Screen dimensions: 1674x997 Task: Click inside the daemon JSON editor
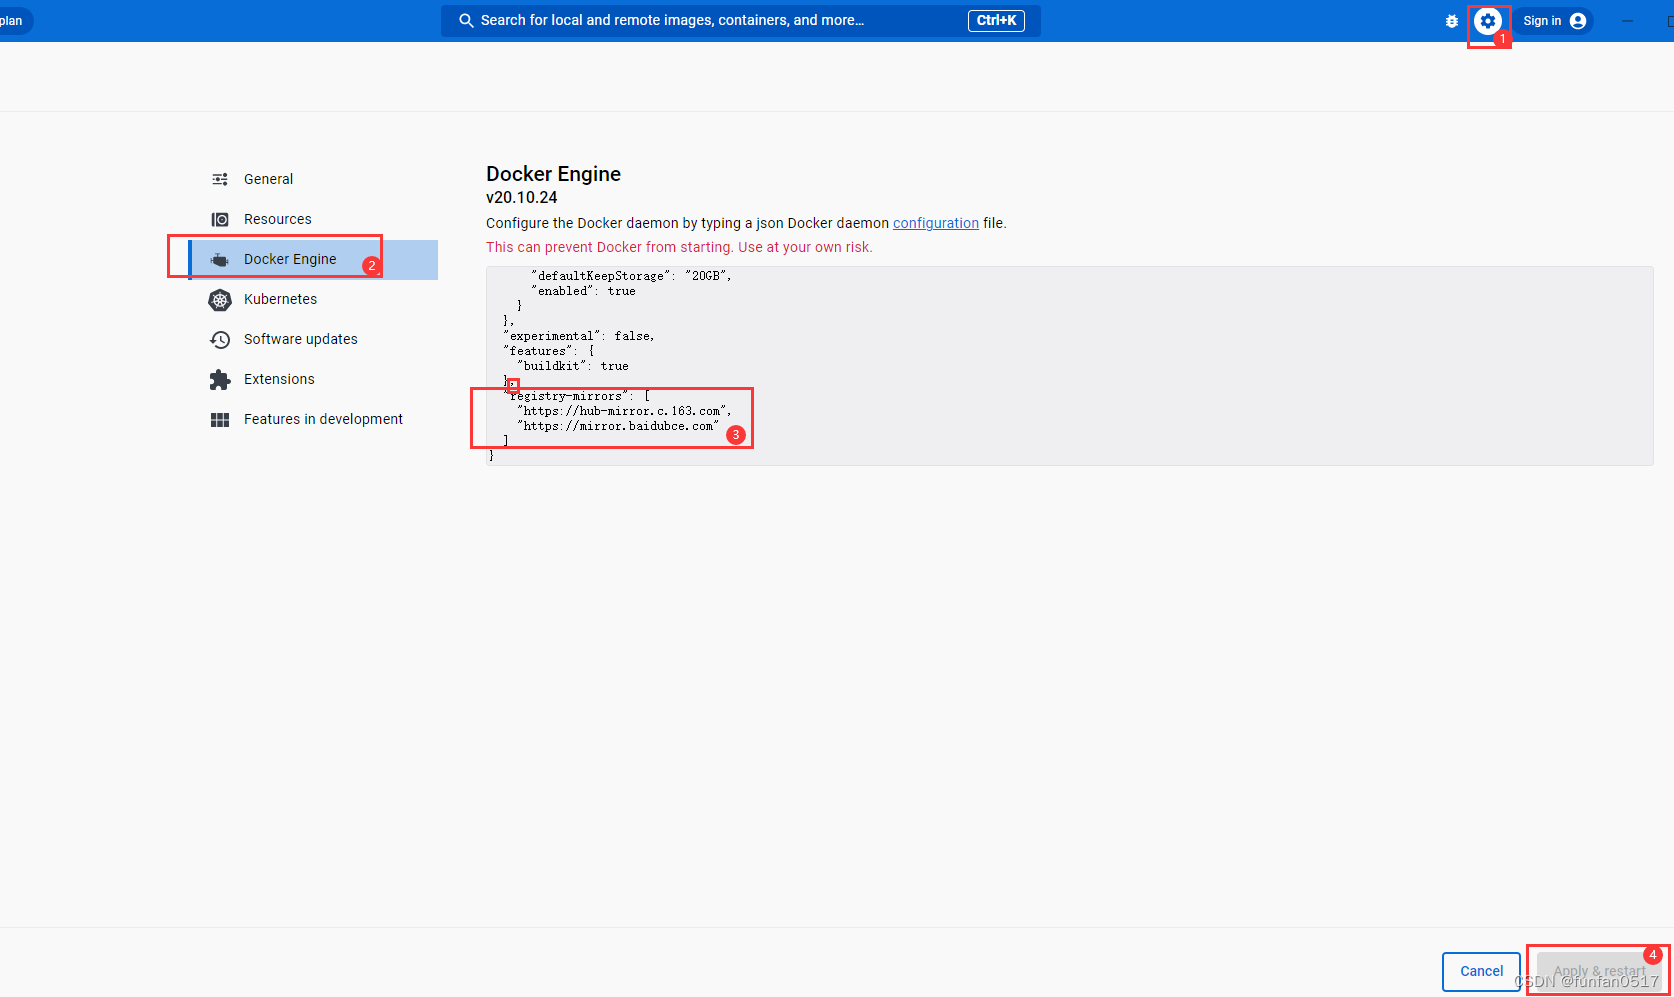point(1069,366)
